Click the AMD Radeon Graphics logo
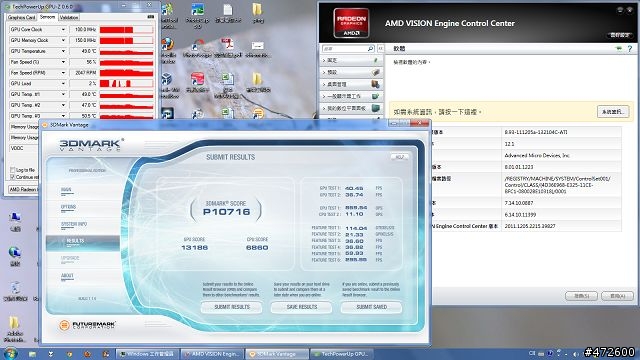This screenshot has width=640, height=360. 351,22
